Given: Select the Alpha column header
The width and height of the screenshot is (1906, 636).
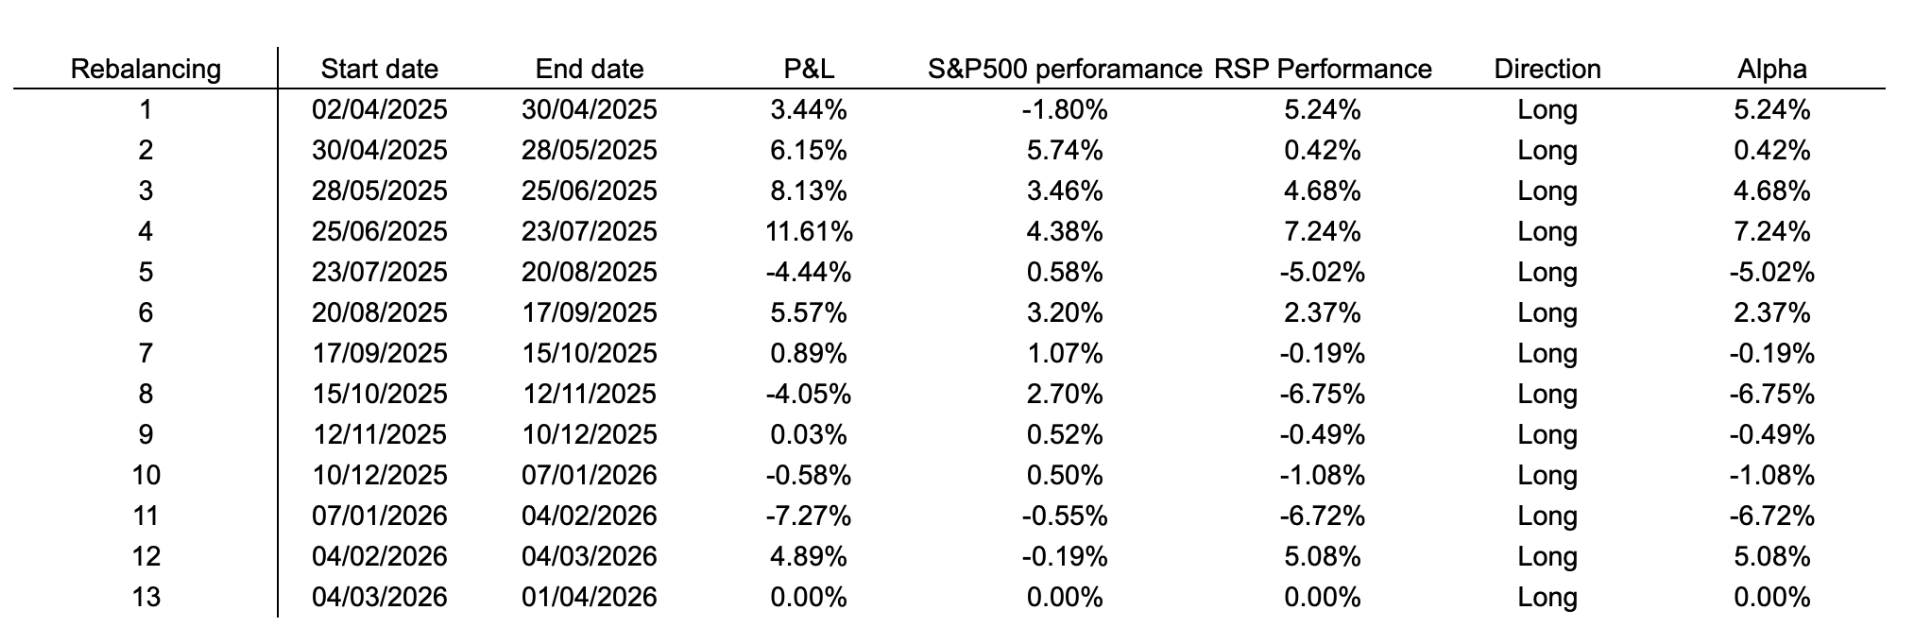Looking at the screenshot, I should click(1771, 69).
